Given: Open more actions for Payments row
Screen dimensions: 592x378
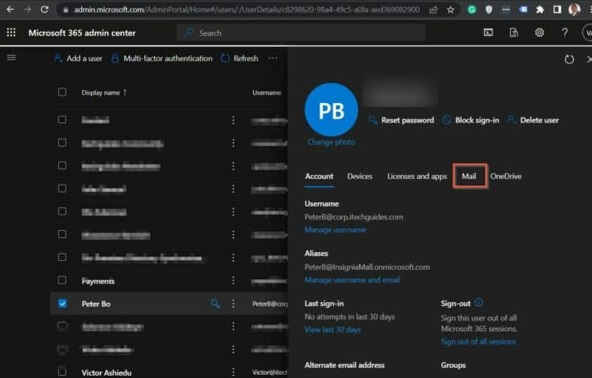Looking at the screenshot, I should click(x=233, y=281).
